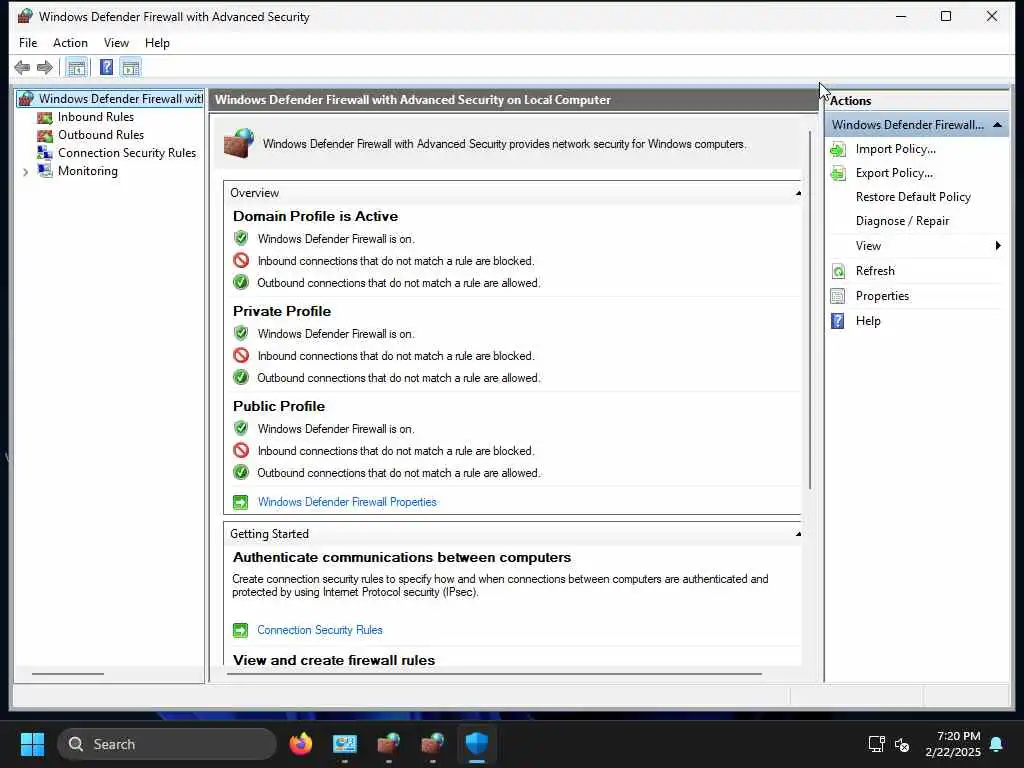Click the Help icon in Actions pane

[x=838, y=321]
